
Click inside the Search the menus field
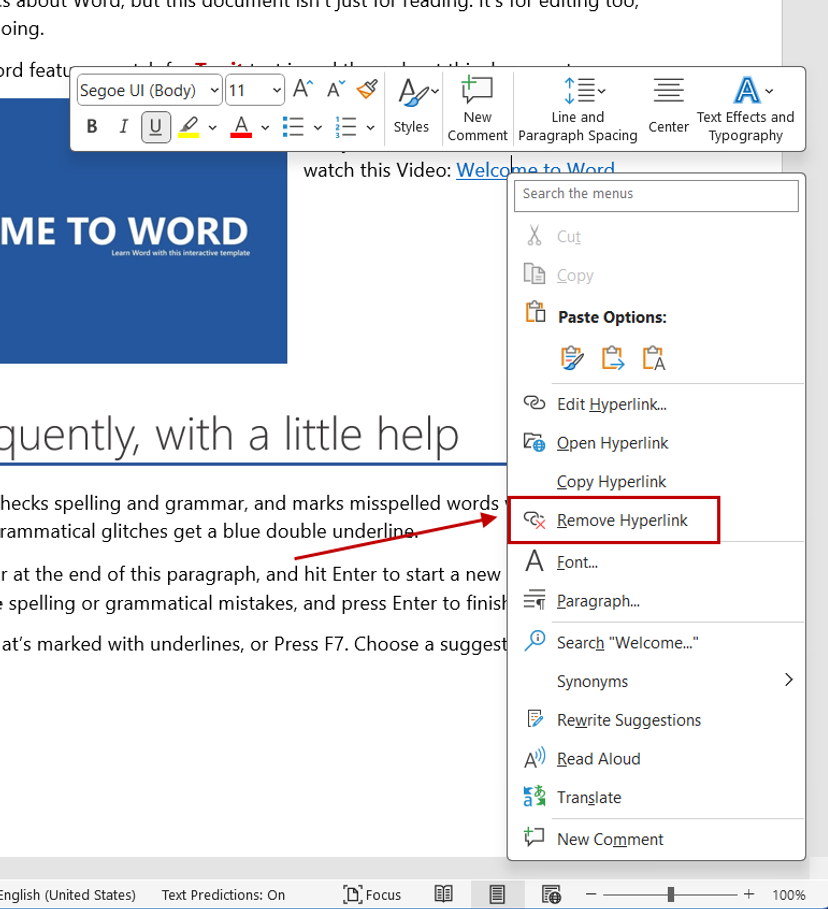tap(656, 196)
